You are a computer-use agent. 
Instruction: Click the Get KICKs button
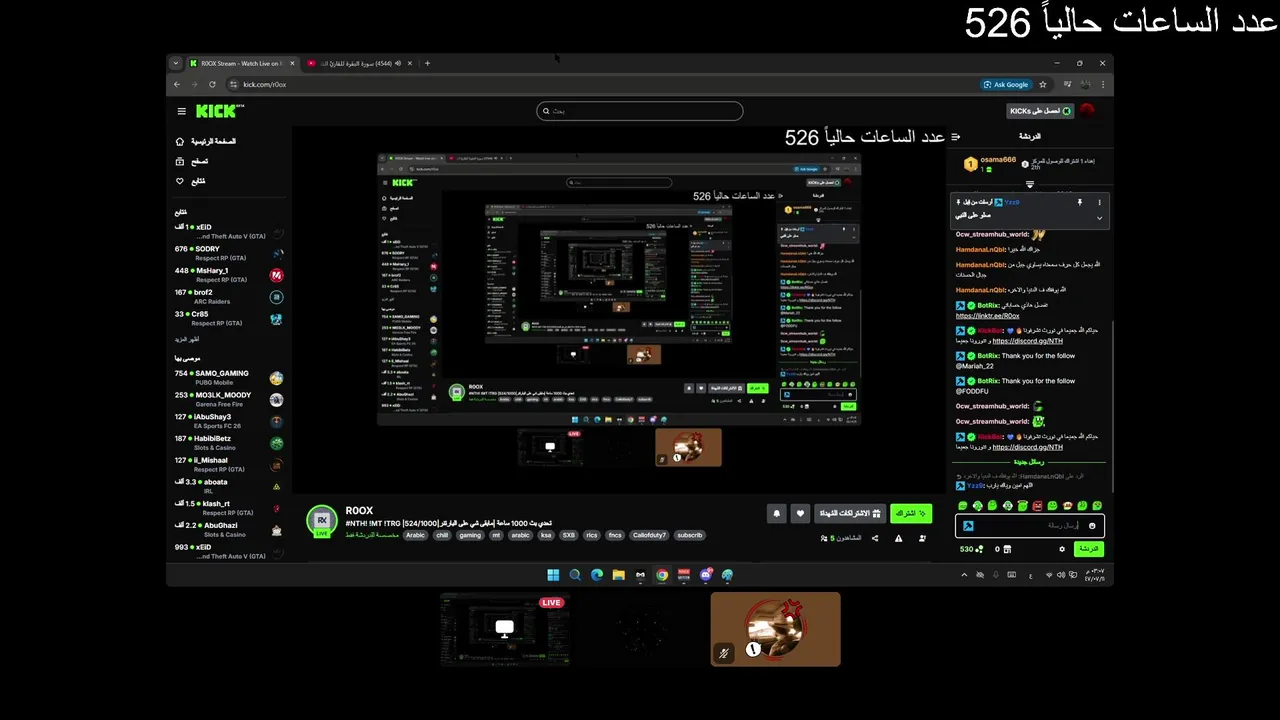pos(1040,111)
